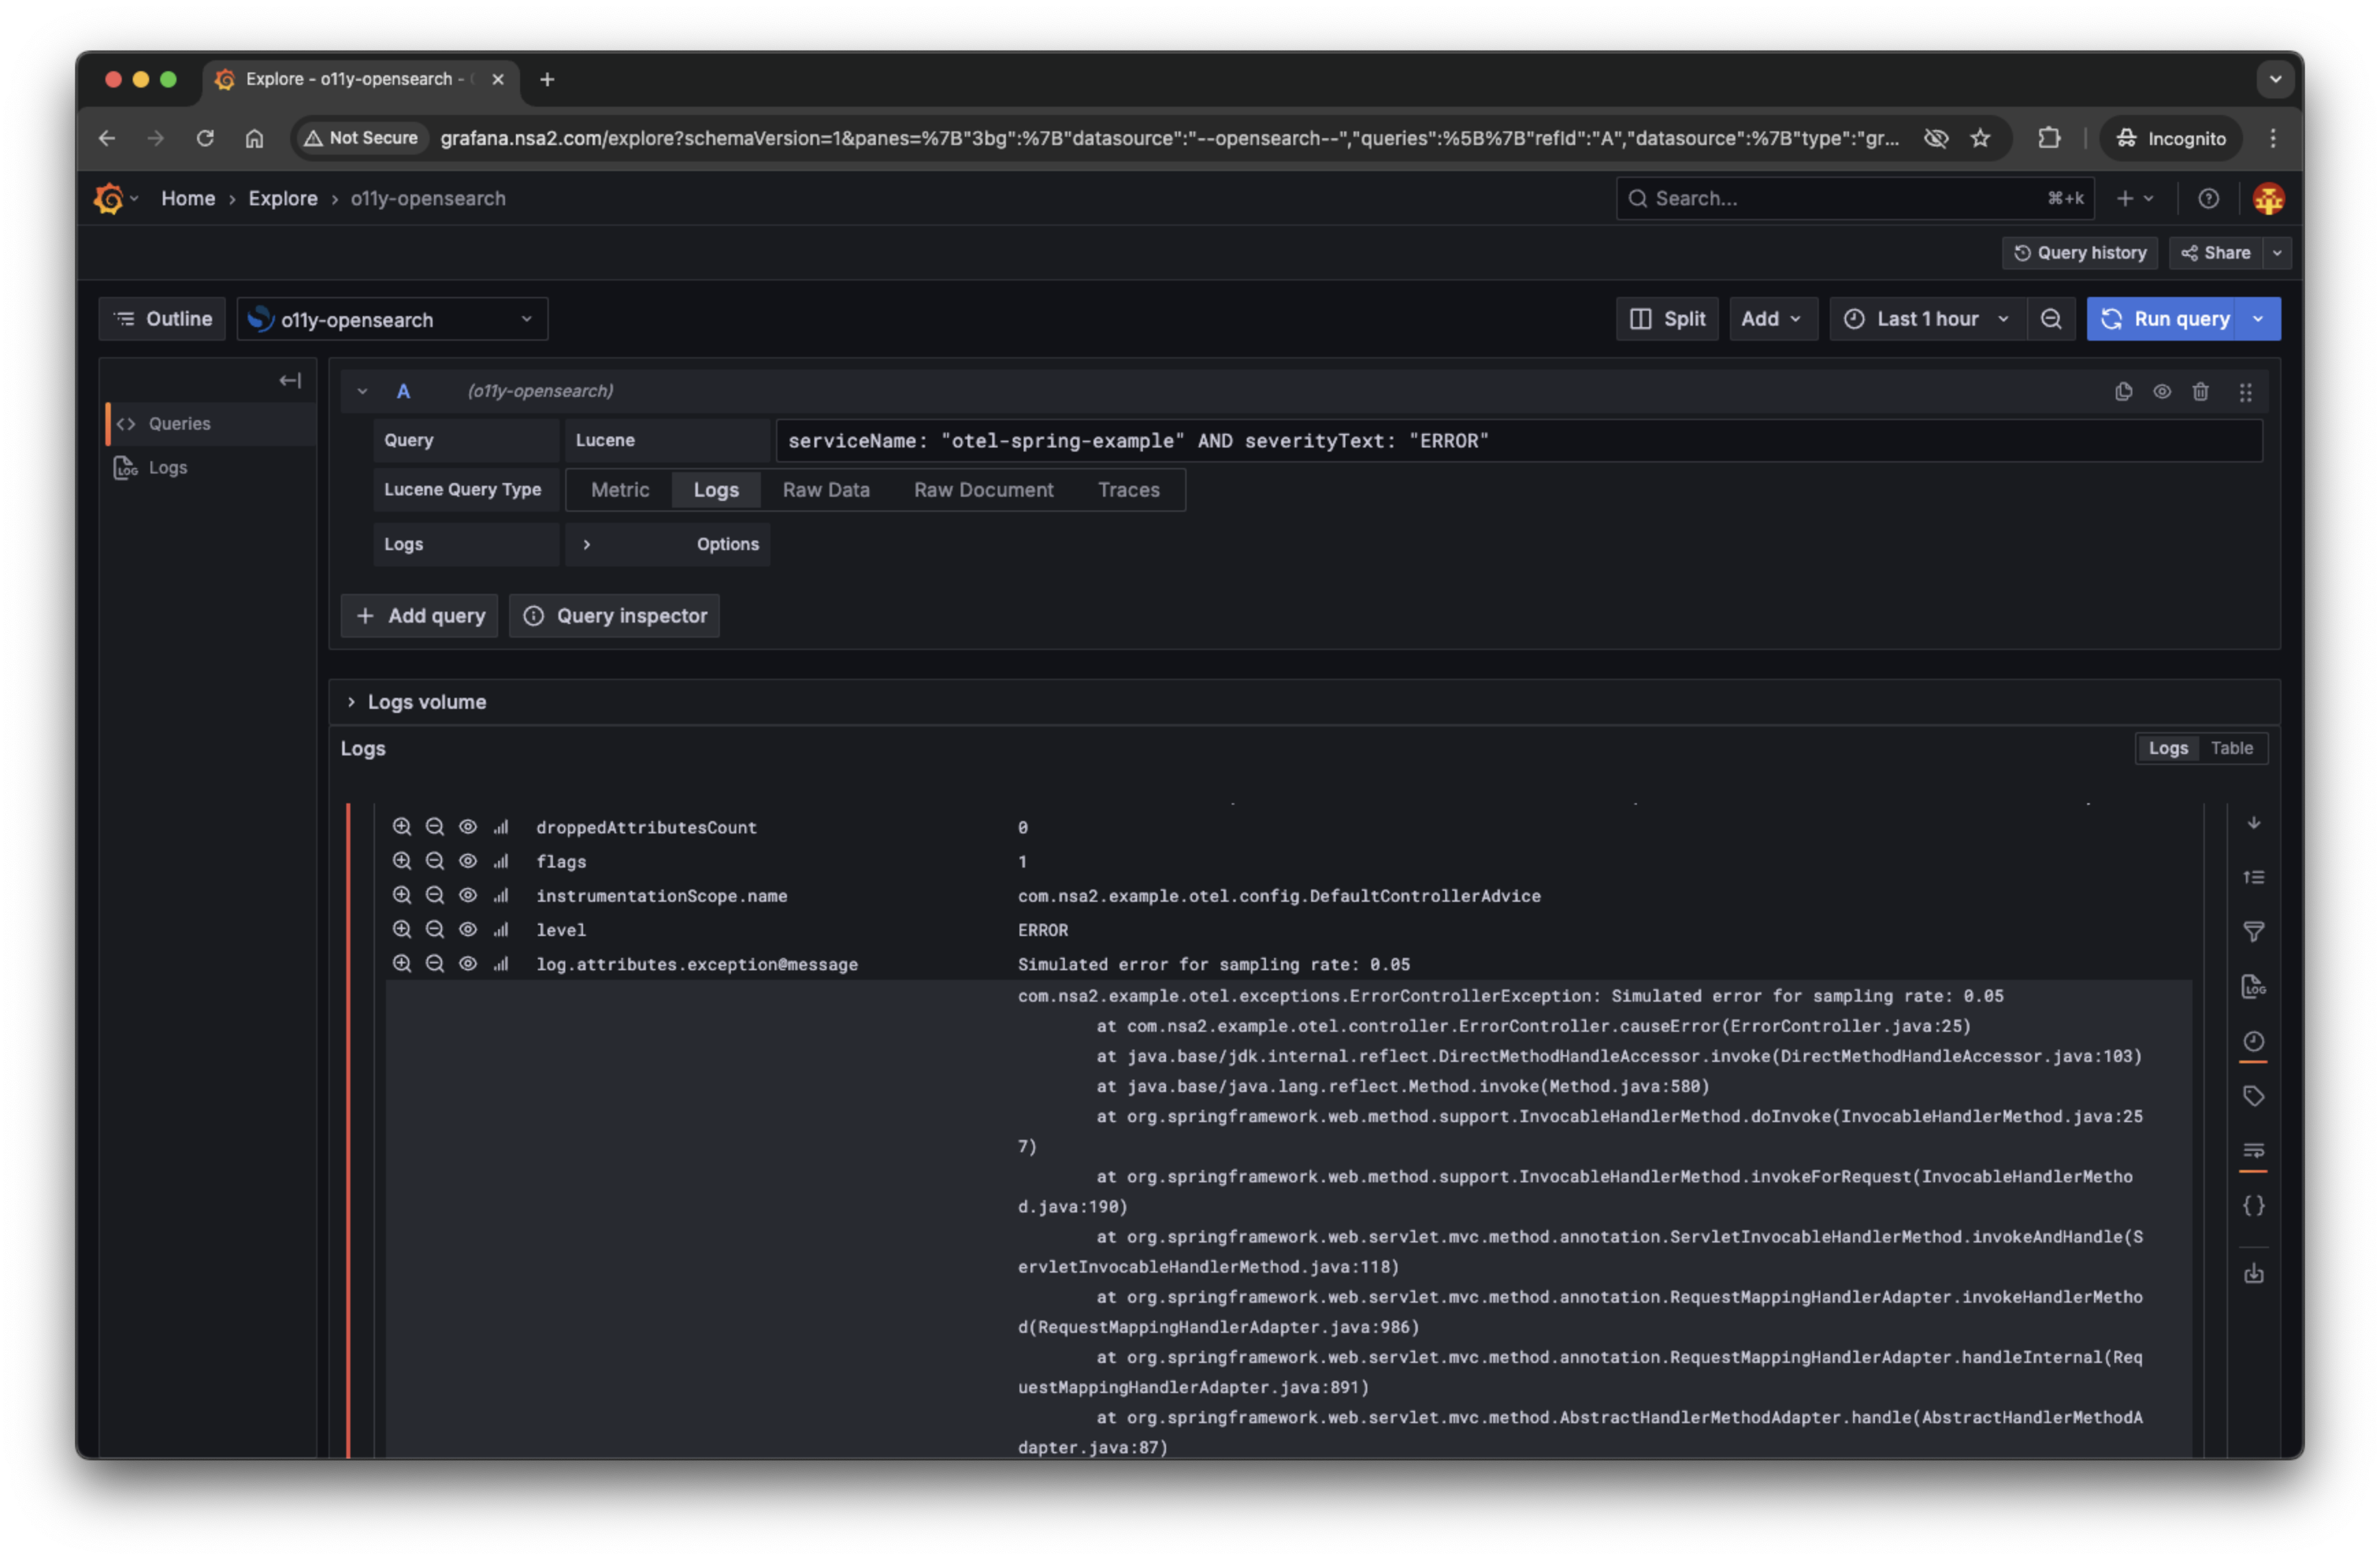Show level field eye toggle
Image resolution: width=2380 pixels, height=1560 pixels.
(468, 929)
